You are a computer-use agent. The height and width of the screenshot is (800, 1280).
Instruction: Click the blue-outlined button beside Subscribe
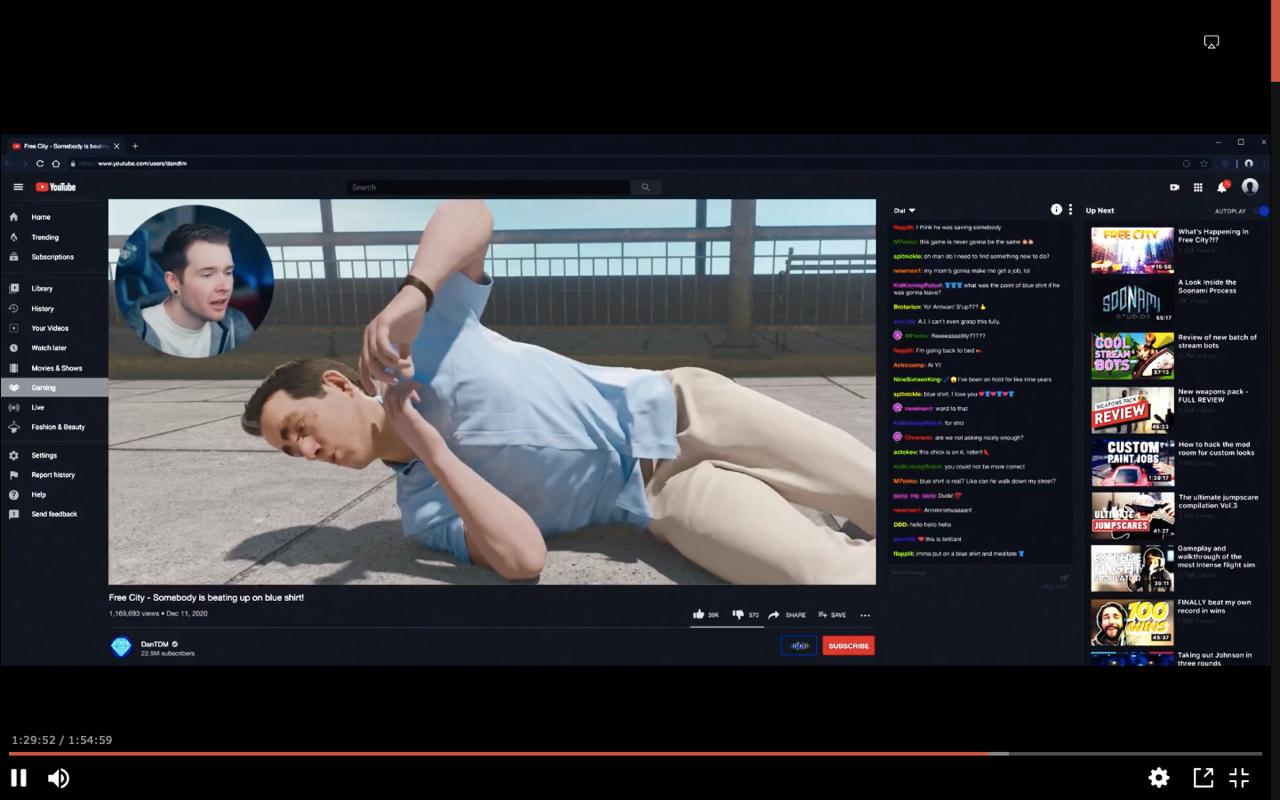799,646
